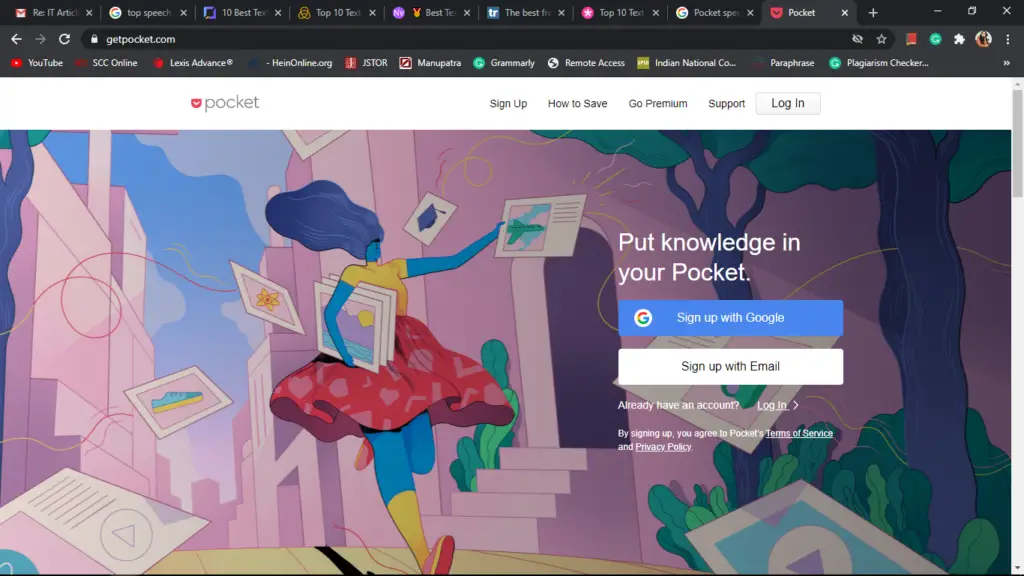Expand hidden bookmarks with double chevron
Viewport: 1024px width, 576px height.
1006,63
